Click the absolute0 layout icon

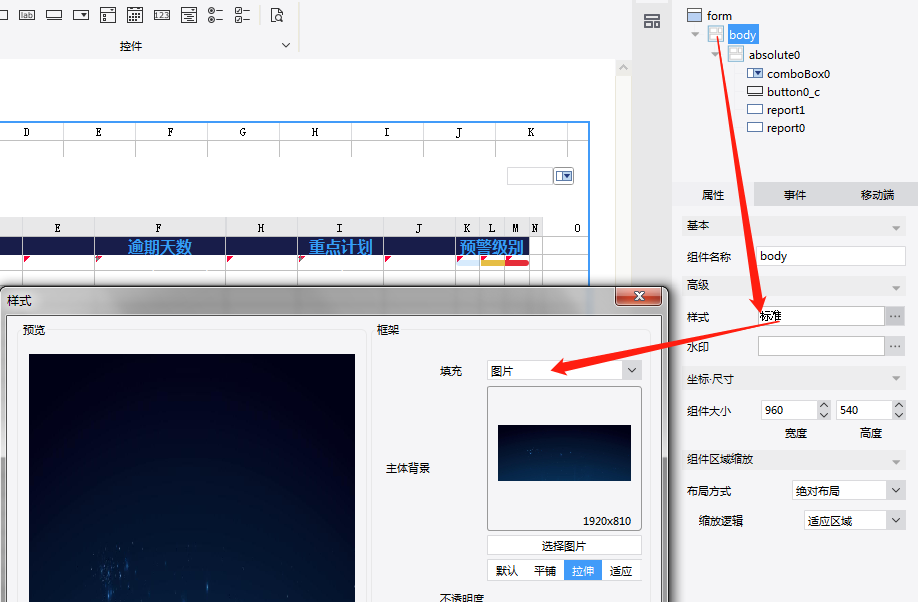(x=736, y=54)
